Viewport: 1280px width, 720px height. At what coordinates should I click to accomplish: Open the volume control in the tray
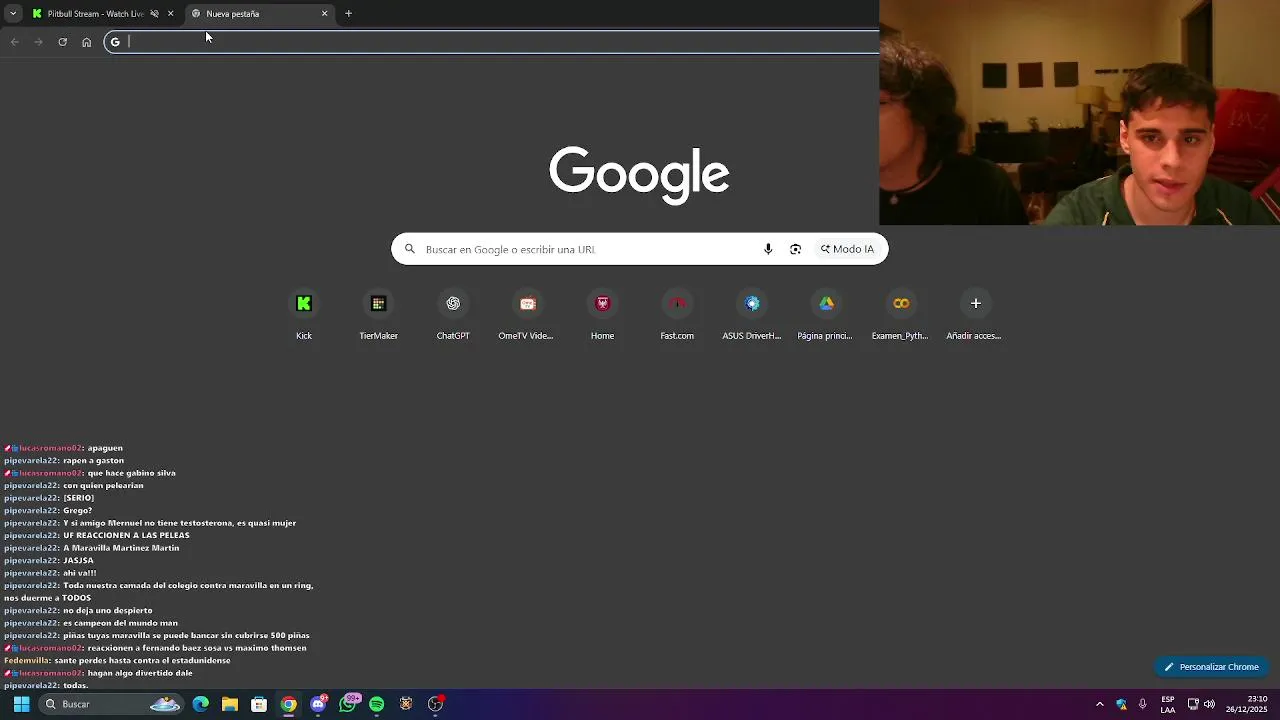[1209, 704]
